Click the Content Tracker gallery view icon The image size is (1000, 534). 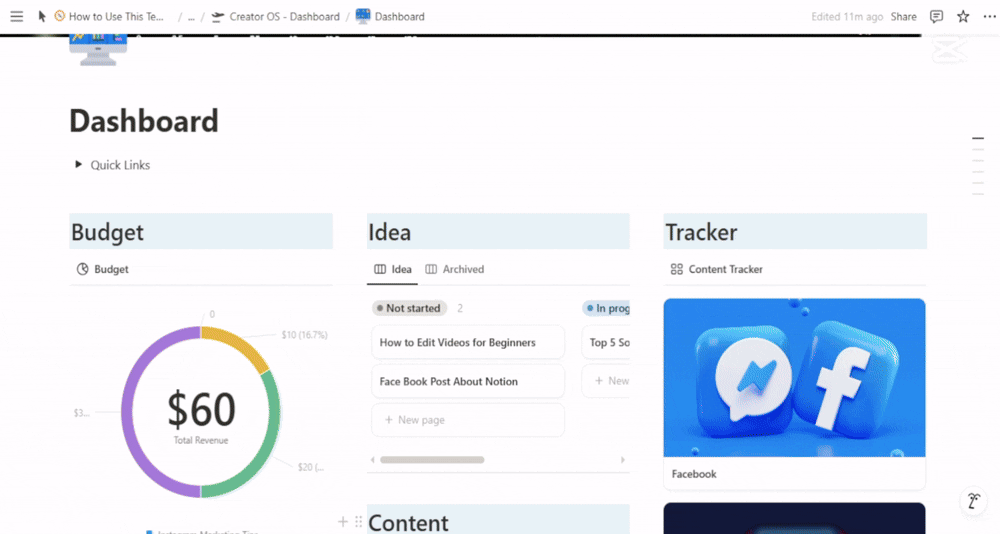(x=677, y=269)
